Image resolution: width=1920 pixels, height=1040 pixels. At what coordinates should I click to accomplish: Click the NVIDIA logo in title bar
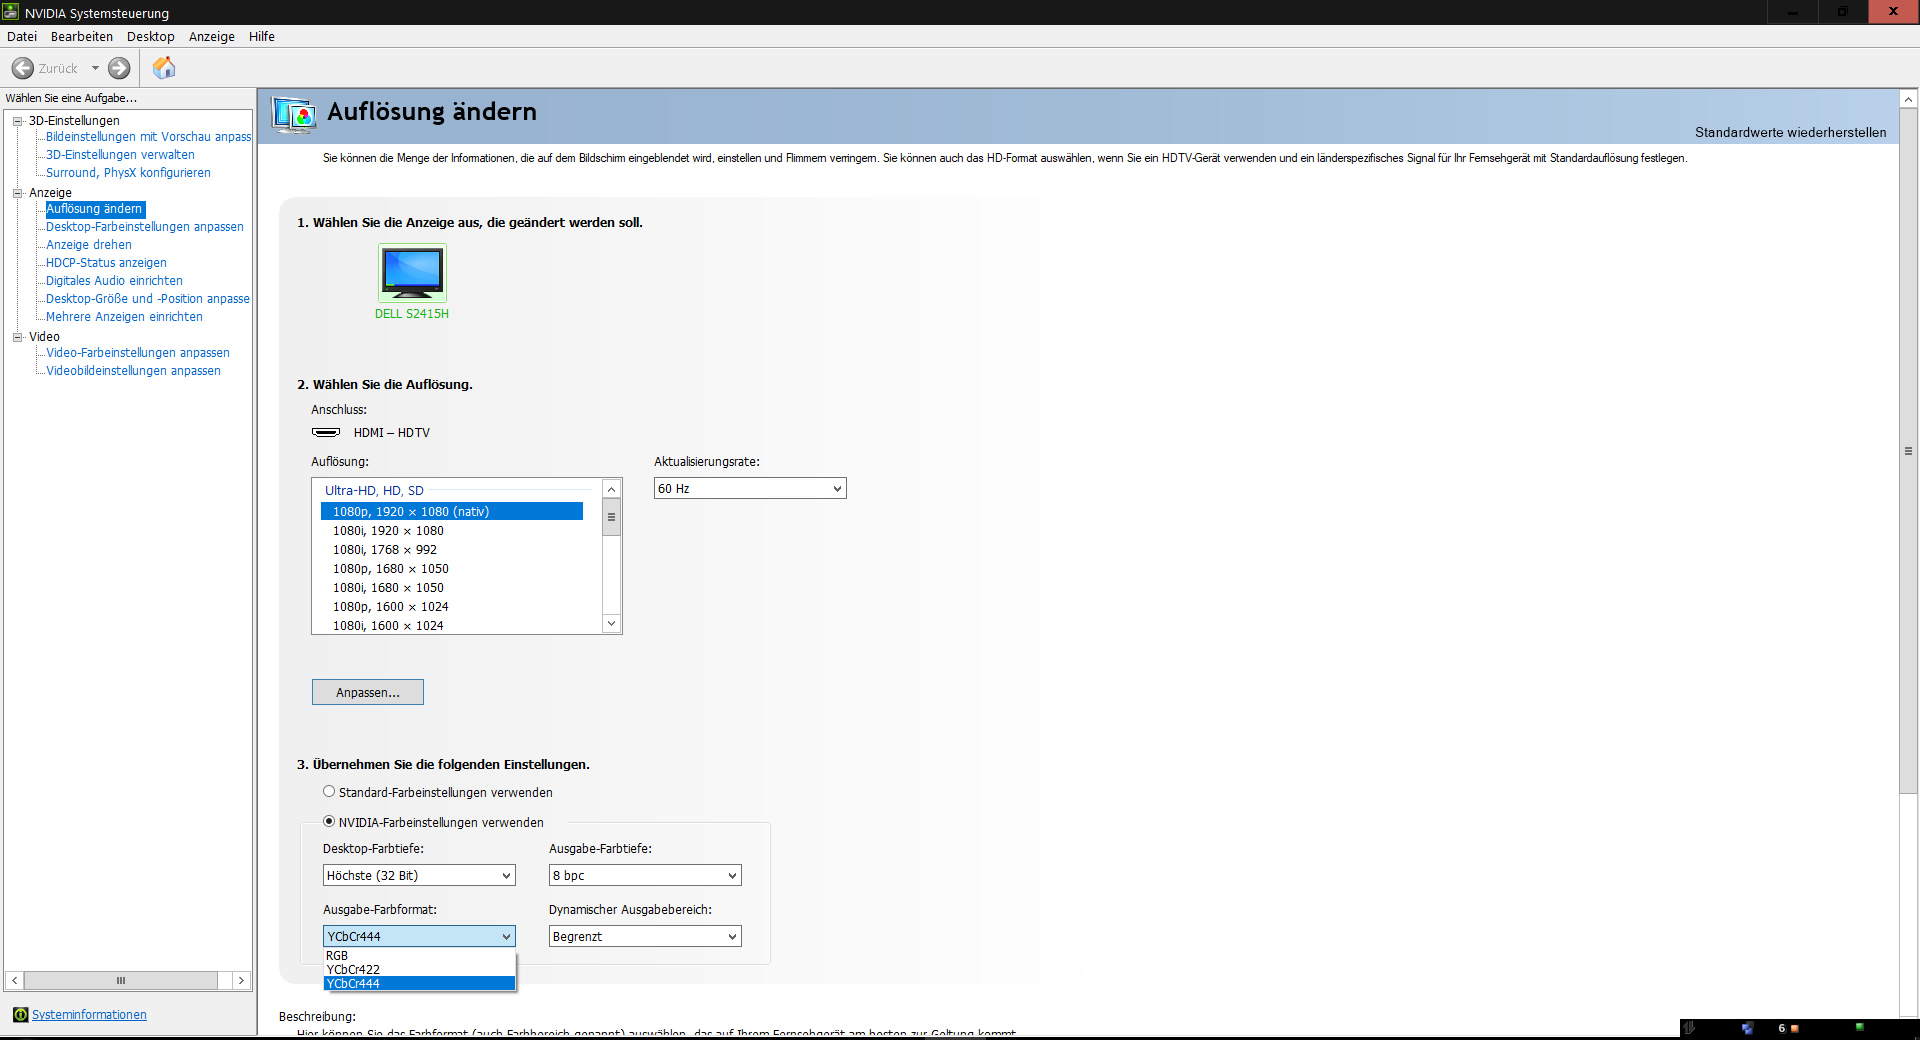coord(11,12)
